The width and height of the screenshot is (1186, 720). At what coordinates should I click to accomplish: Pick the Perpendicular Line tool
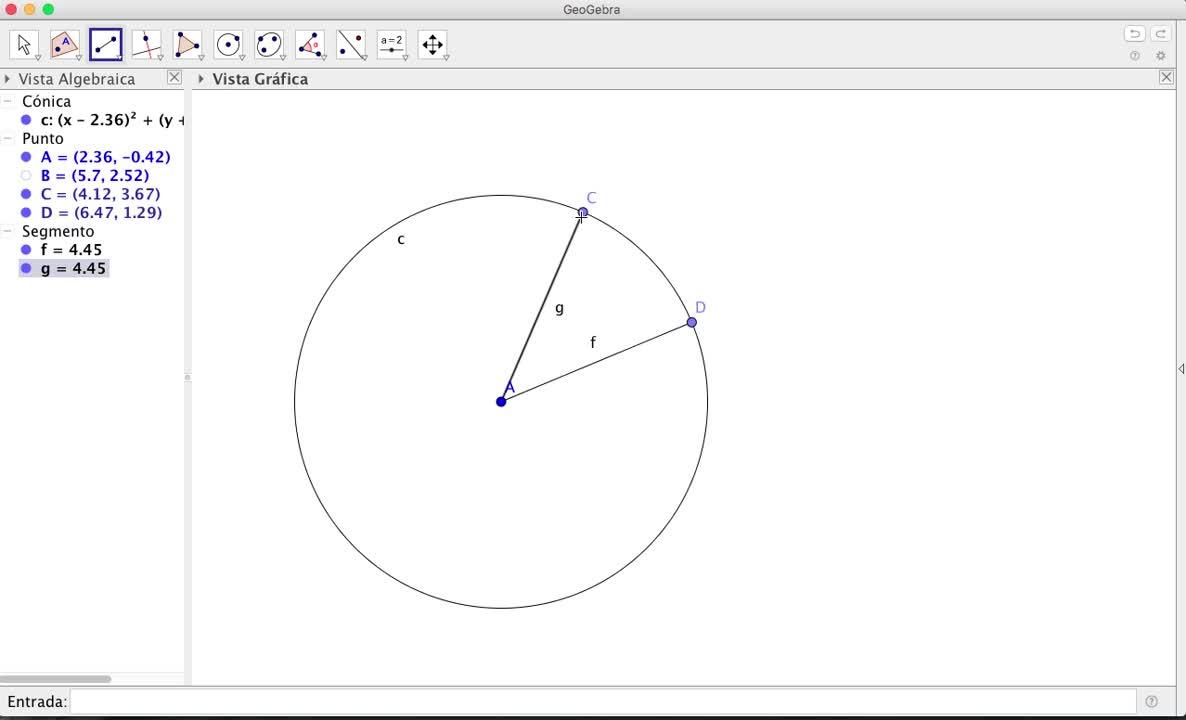coord(146,45)
